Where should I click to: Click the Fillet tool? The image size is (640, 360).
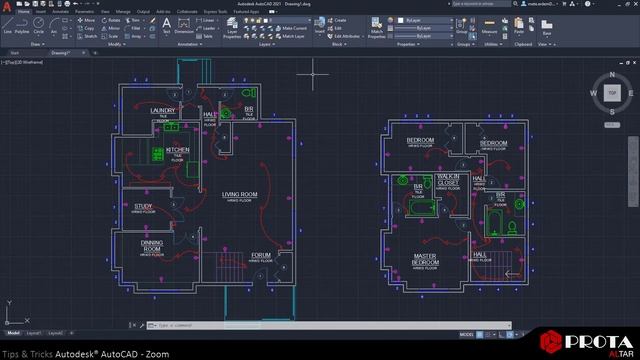pyautogui.click(x=133, y=28)
